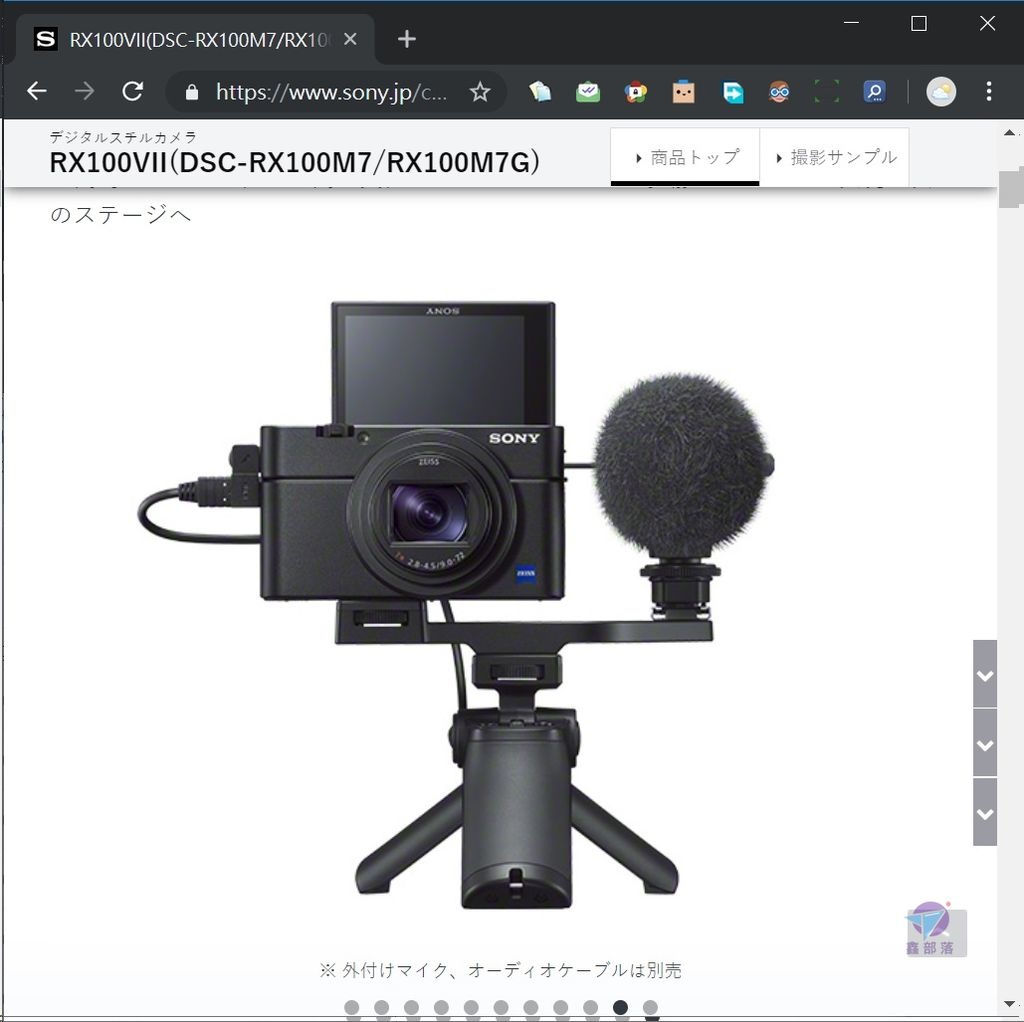
Task: Close the RX100VII browser tab
Action: coord(350,39)
